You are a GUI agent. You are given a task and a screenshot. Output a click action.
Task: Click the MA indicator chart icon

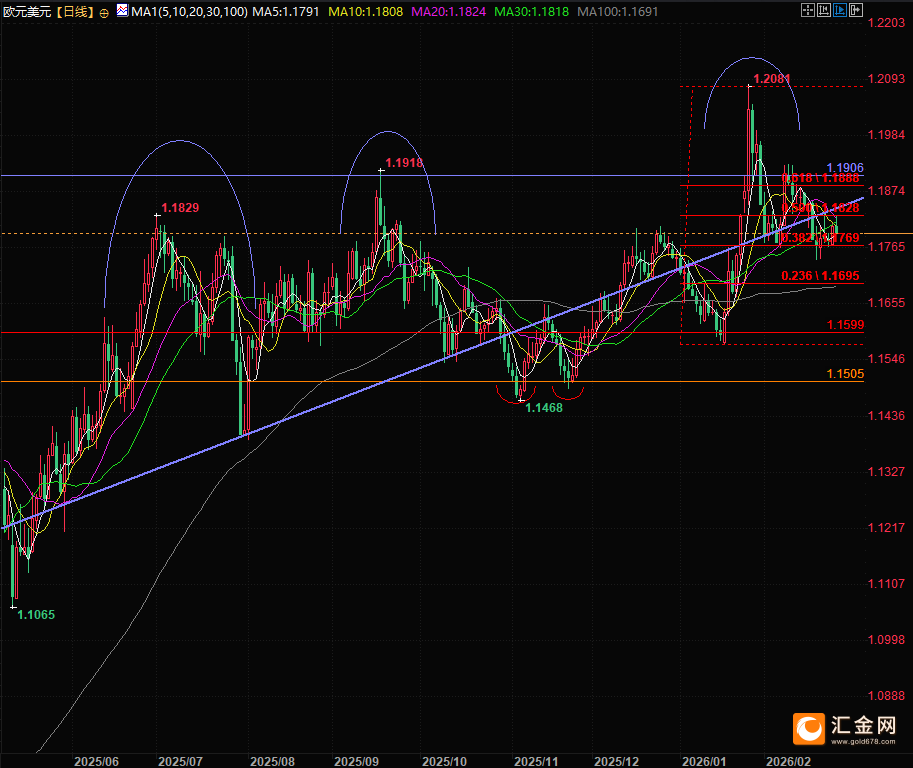[x=122, y=12]
